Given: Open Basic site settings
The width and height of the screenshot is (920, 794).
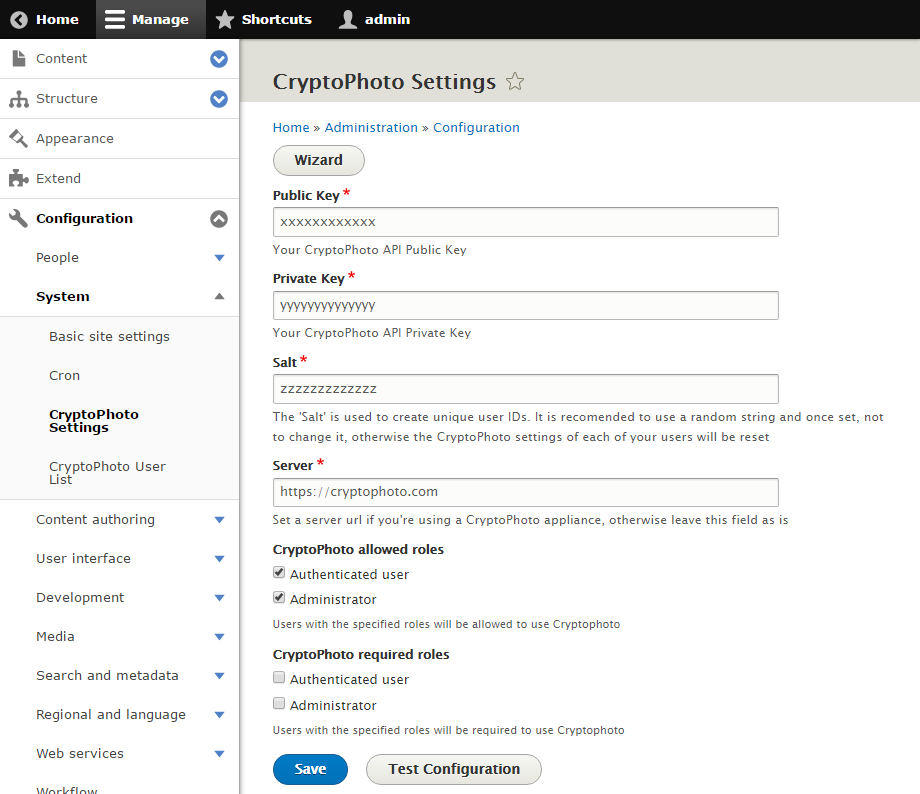Looking at the screenshot, I should (109, 336).
